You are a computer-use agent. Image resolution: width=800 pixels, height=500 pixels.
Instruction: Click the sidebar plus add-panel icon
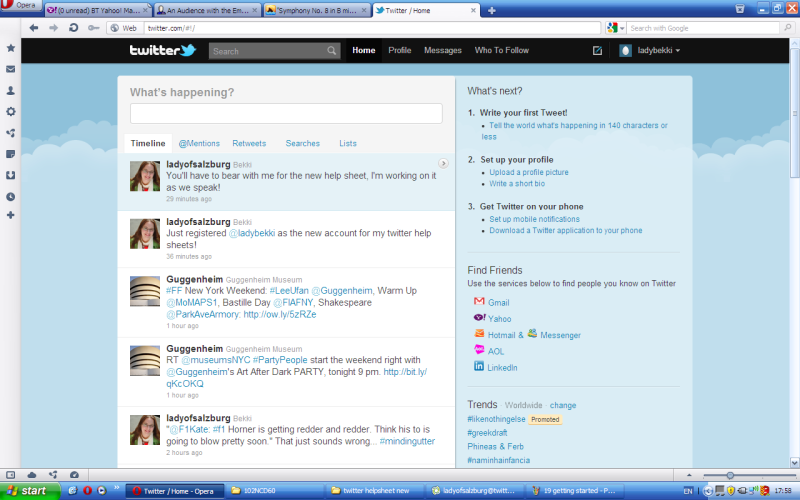point(10,215)
